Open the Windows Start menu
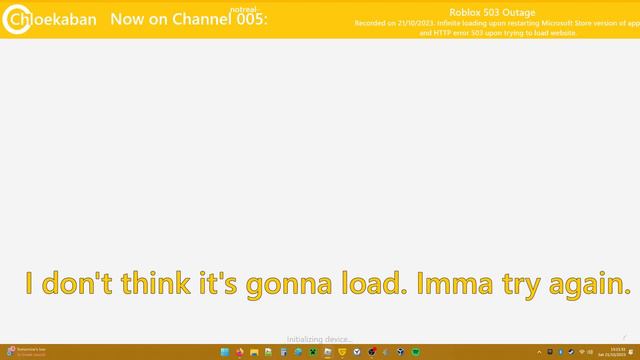The image size is (640, 360). click(224, 352)
